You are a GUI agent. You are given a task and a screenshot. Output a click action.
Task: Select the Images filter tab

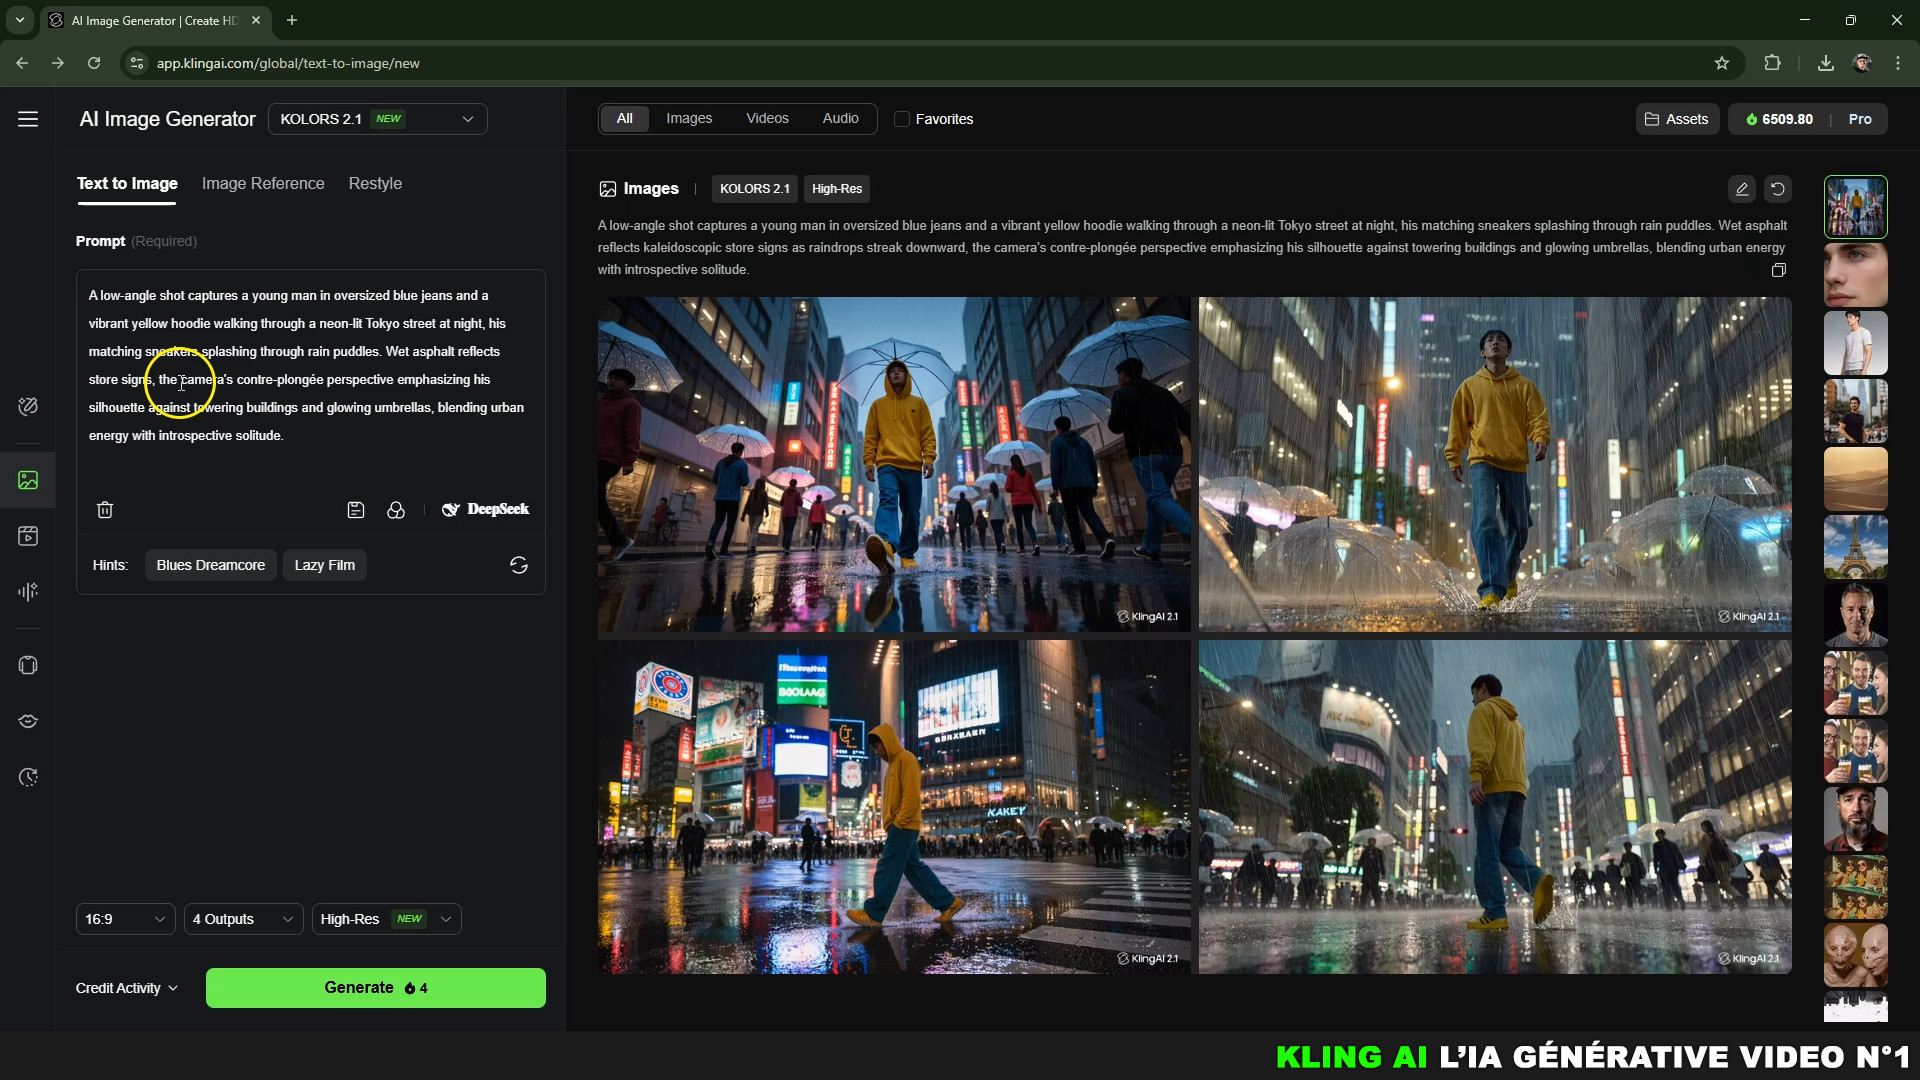coord(689,118)
